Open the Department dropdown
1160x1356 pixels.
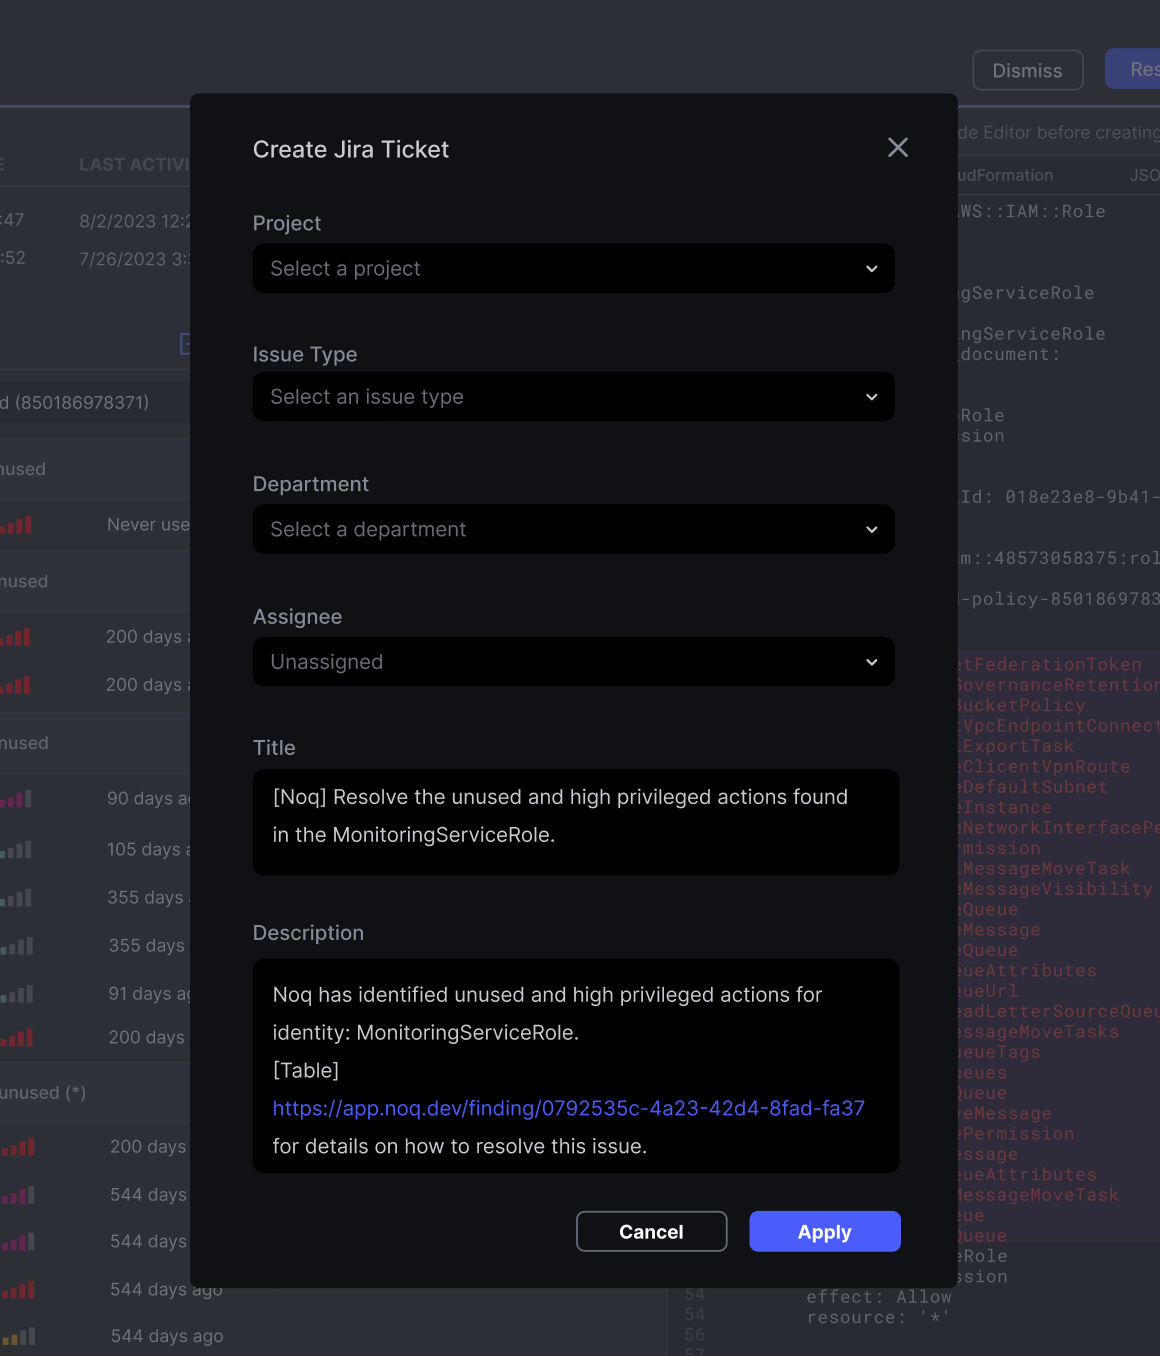click(573, 529)
